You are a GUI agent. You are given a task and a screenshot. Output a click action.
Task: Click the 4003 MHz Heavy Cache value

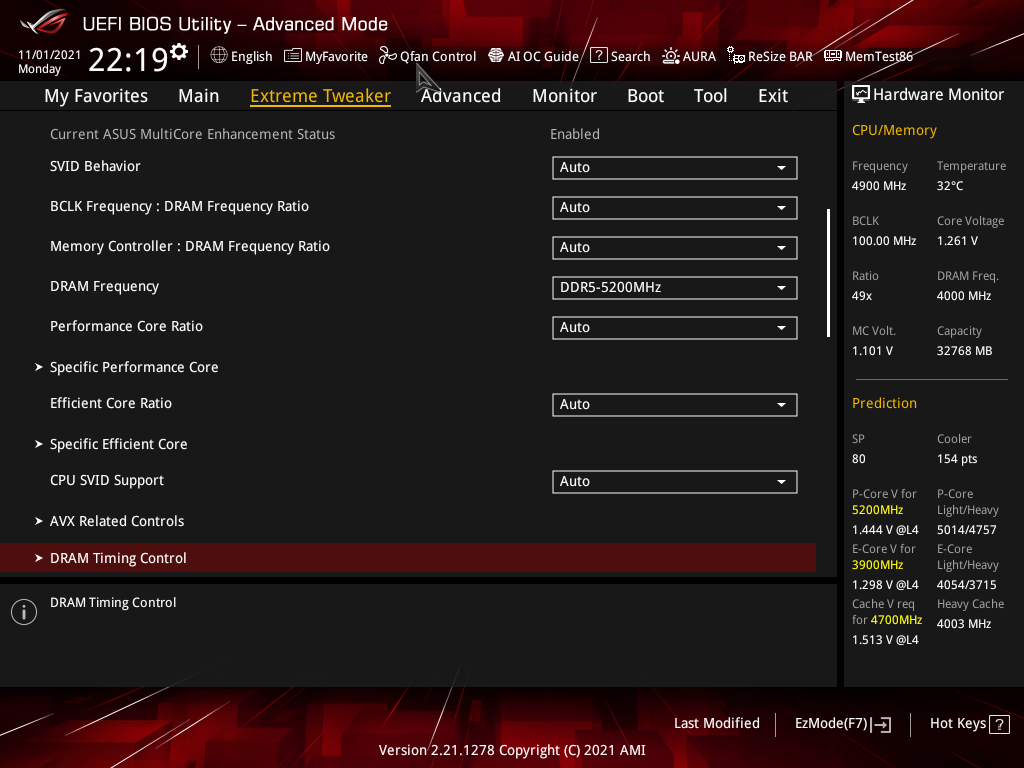coord(964,624)
